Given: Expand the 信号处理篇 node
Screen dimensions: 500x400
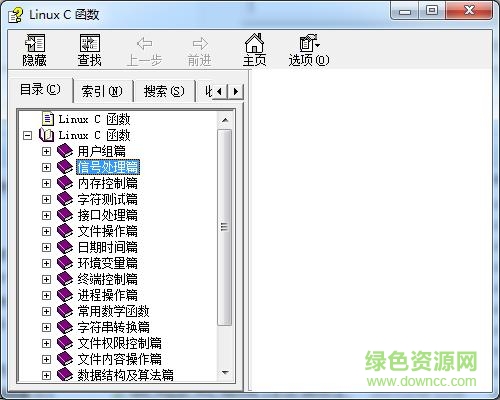Looking at the screenshot, I should (46, 167).
